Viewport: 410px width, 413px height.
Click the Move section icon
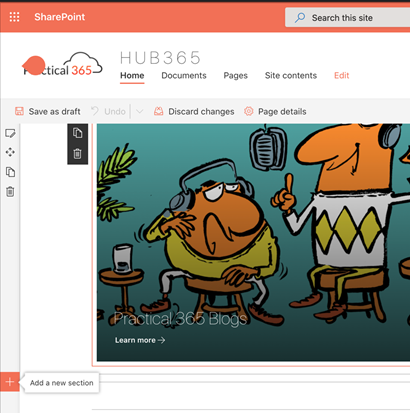click(x=10, y=153)
